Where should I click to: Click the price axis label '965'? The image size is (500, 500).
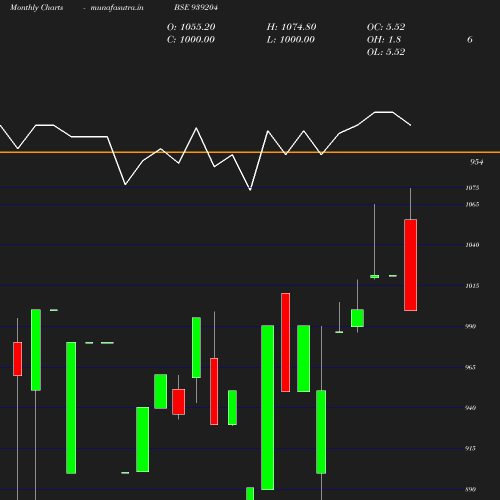470,367
